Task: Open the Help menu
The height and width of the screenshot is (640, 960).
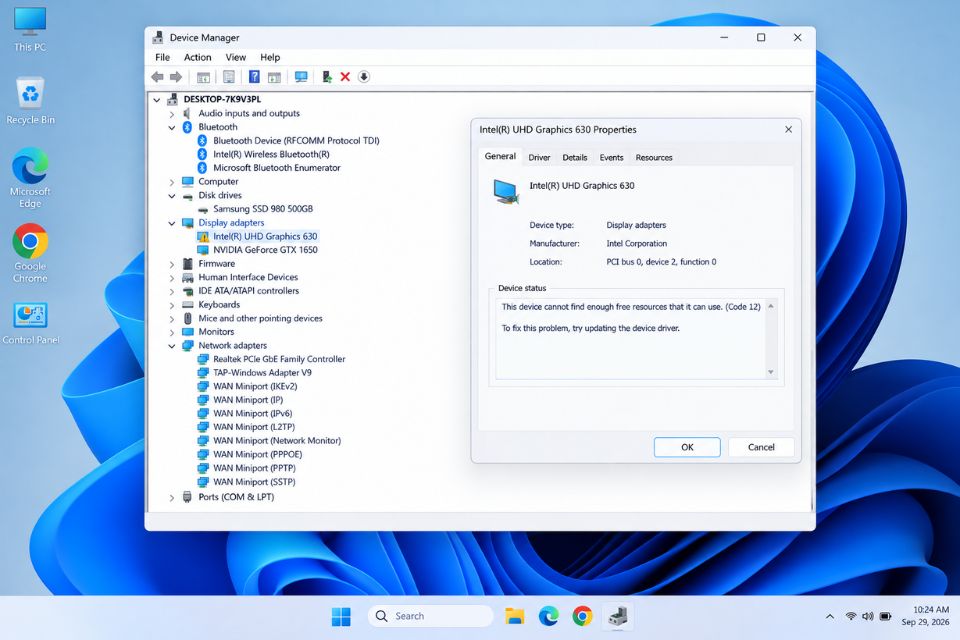Action: pos(270,57)
